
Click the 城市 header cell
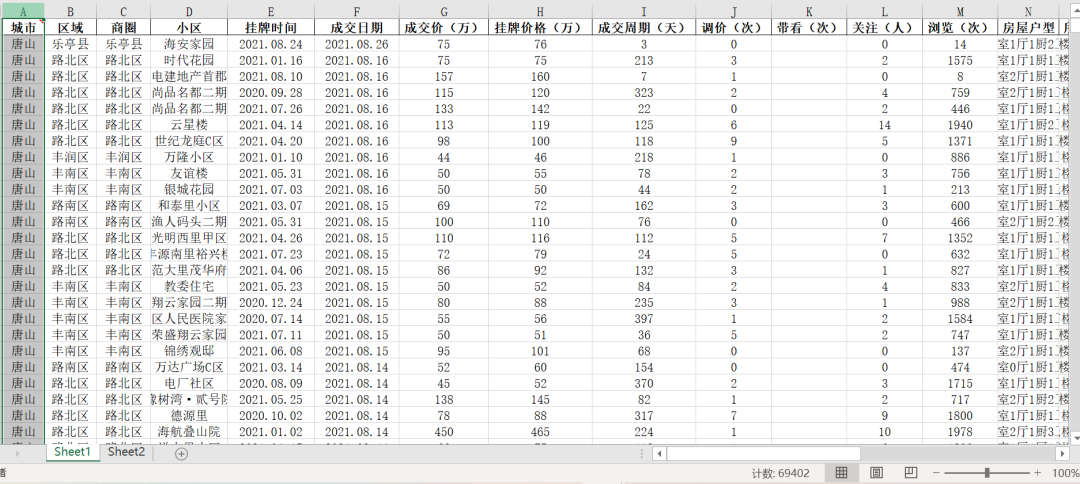(x=24, y=28)
